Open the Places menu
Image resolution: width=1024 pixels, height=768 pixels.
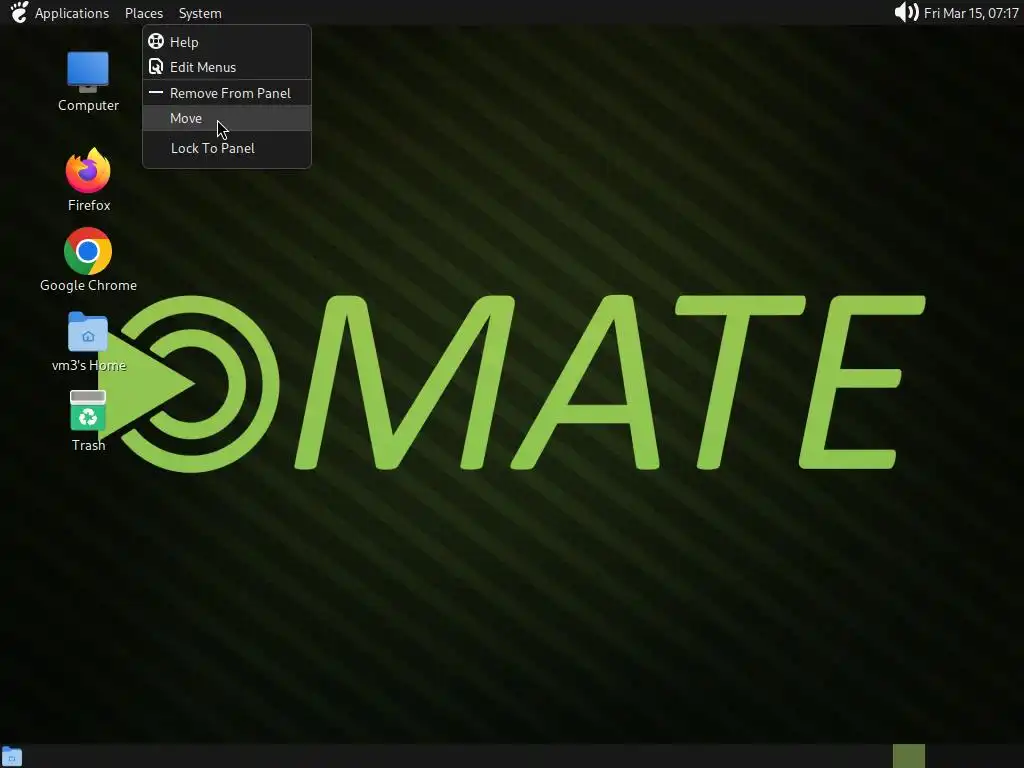tap(144, 13)
